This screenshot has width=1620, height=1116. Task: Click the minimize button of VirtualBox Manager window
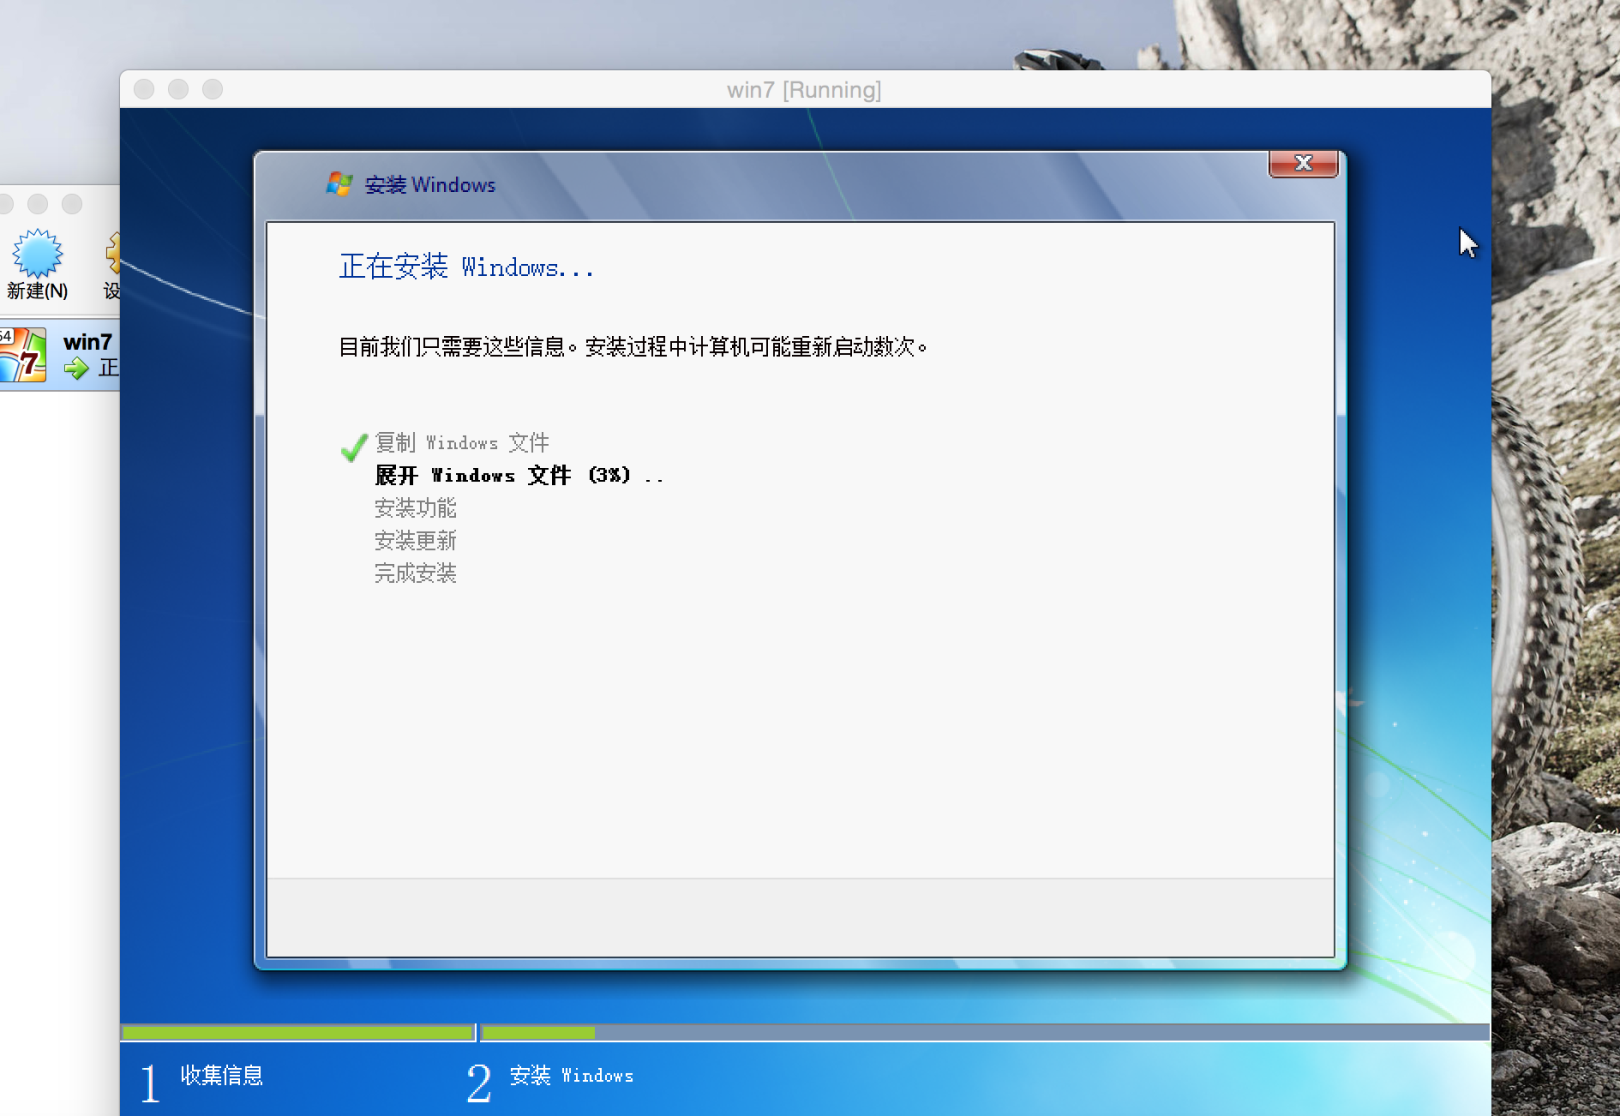point(38,204)
